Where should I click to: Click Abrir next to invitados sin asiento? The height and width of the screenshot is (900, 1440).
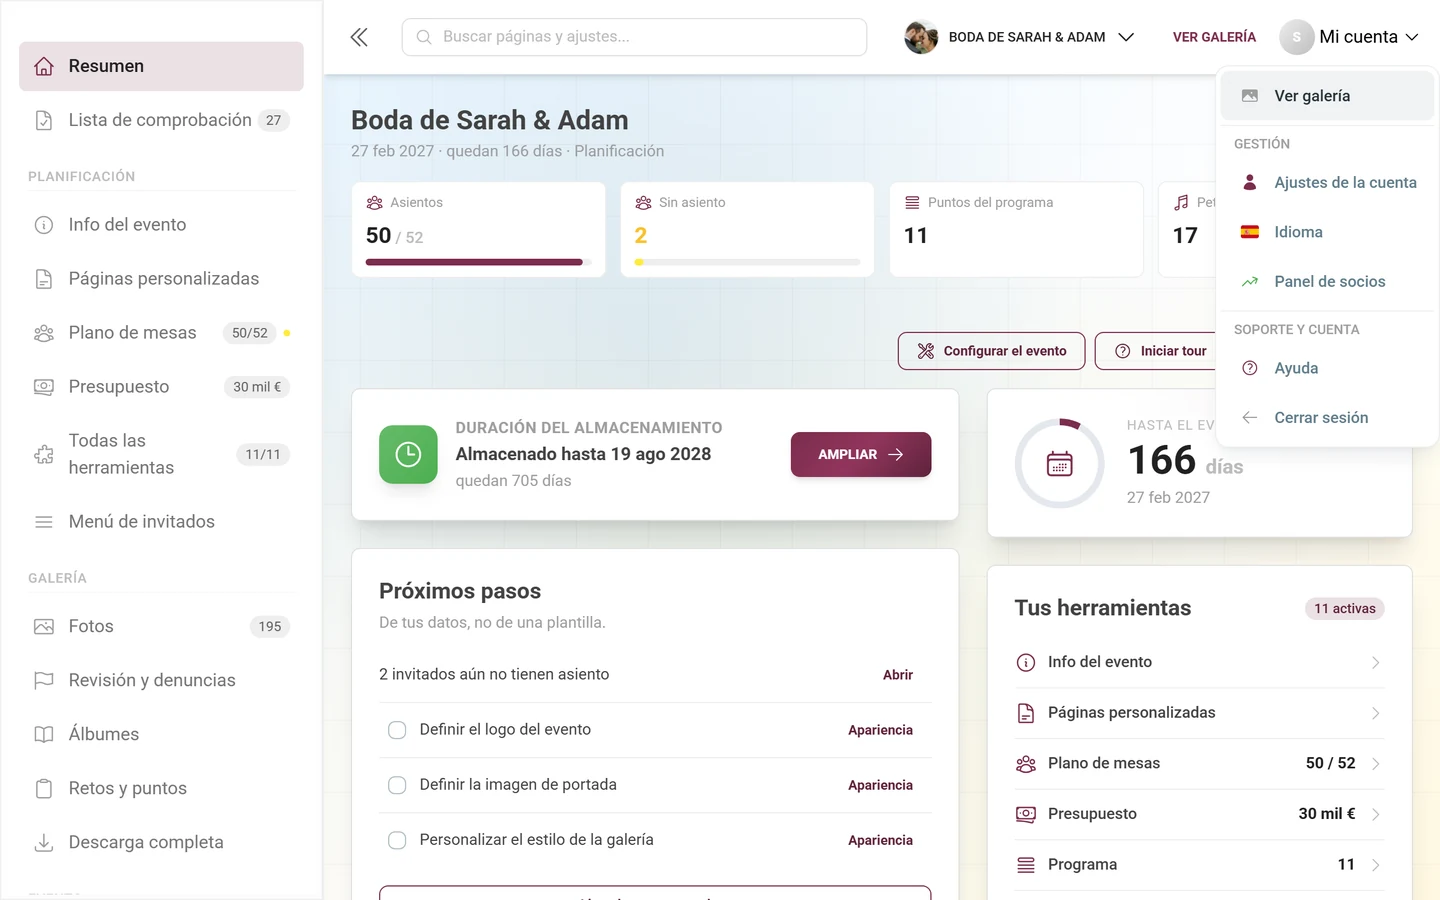coord(898,675)
